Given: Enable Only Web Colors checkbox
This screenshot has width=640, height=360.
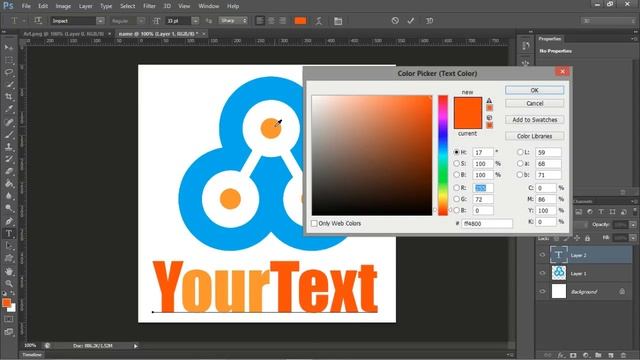Looking at the screenshot, I should pyautogui.click(x=314, y=223).
